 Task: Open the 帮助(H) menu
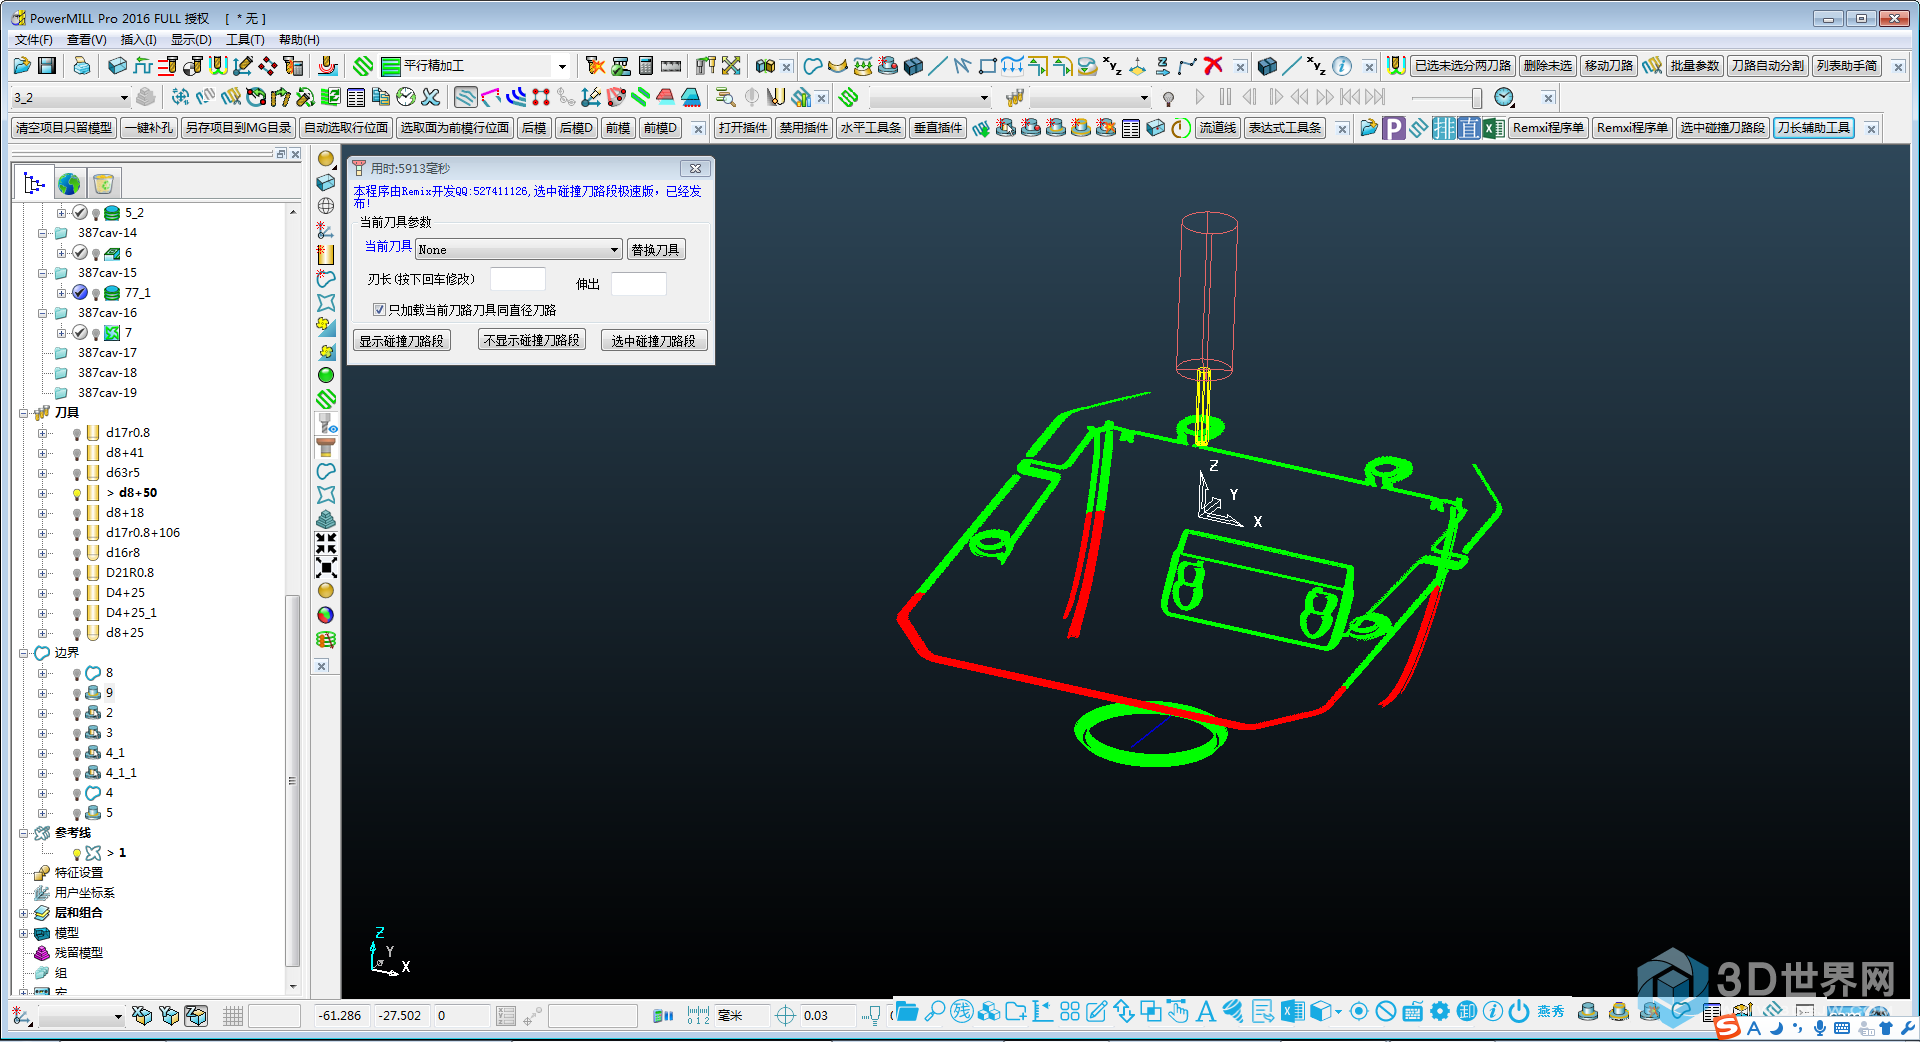(299, 40)
